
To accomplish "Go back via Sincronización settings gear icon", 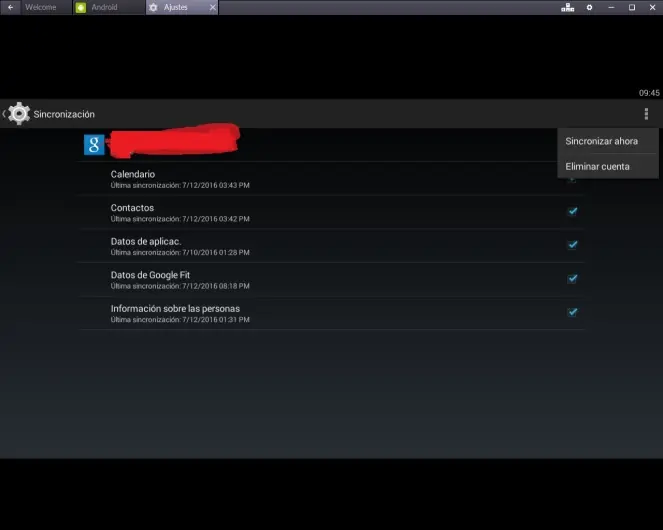I will pos(19,113).
